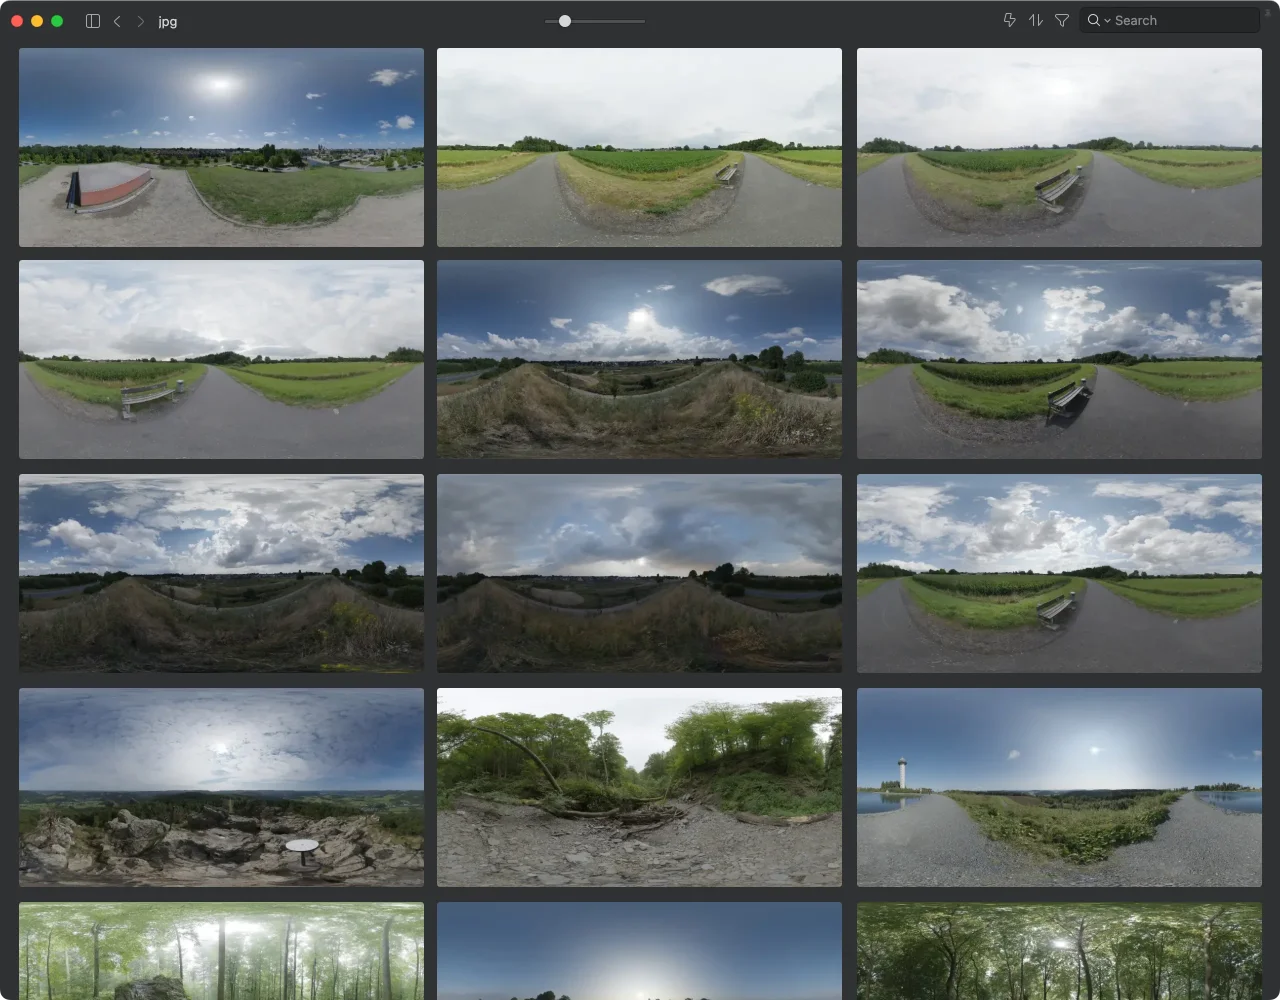Select gray overcast panorama with bench at left
This screenshot has width=1280, height=1000.
(x=221, y=360)
